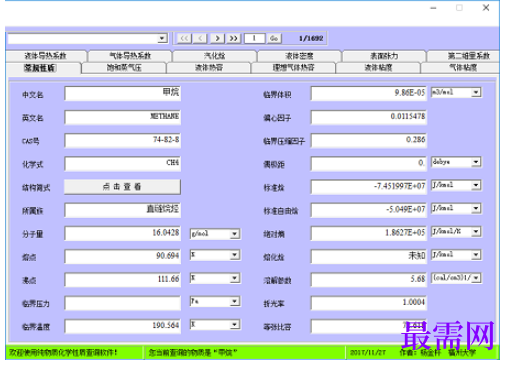513x367 pixels.
Task: Switch to 气体导热系数 tab
Action: (x=130, y=56)
